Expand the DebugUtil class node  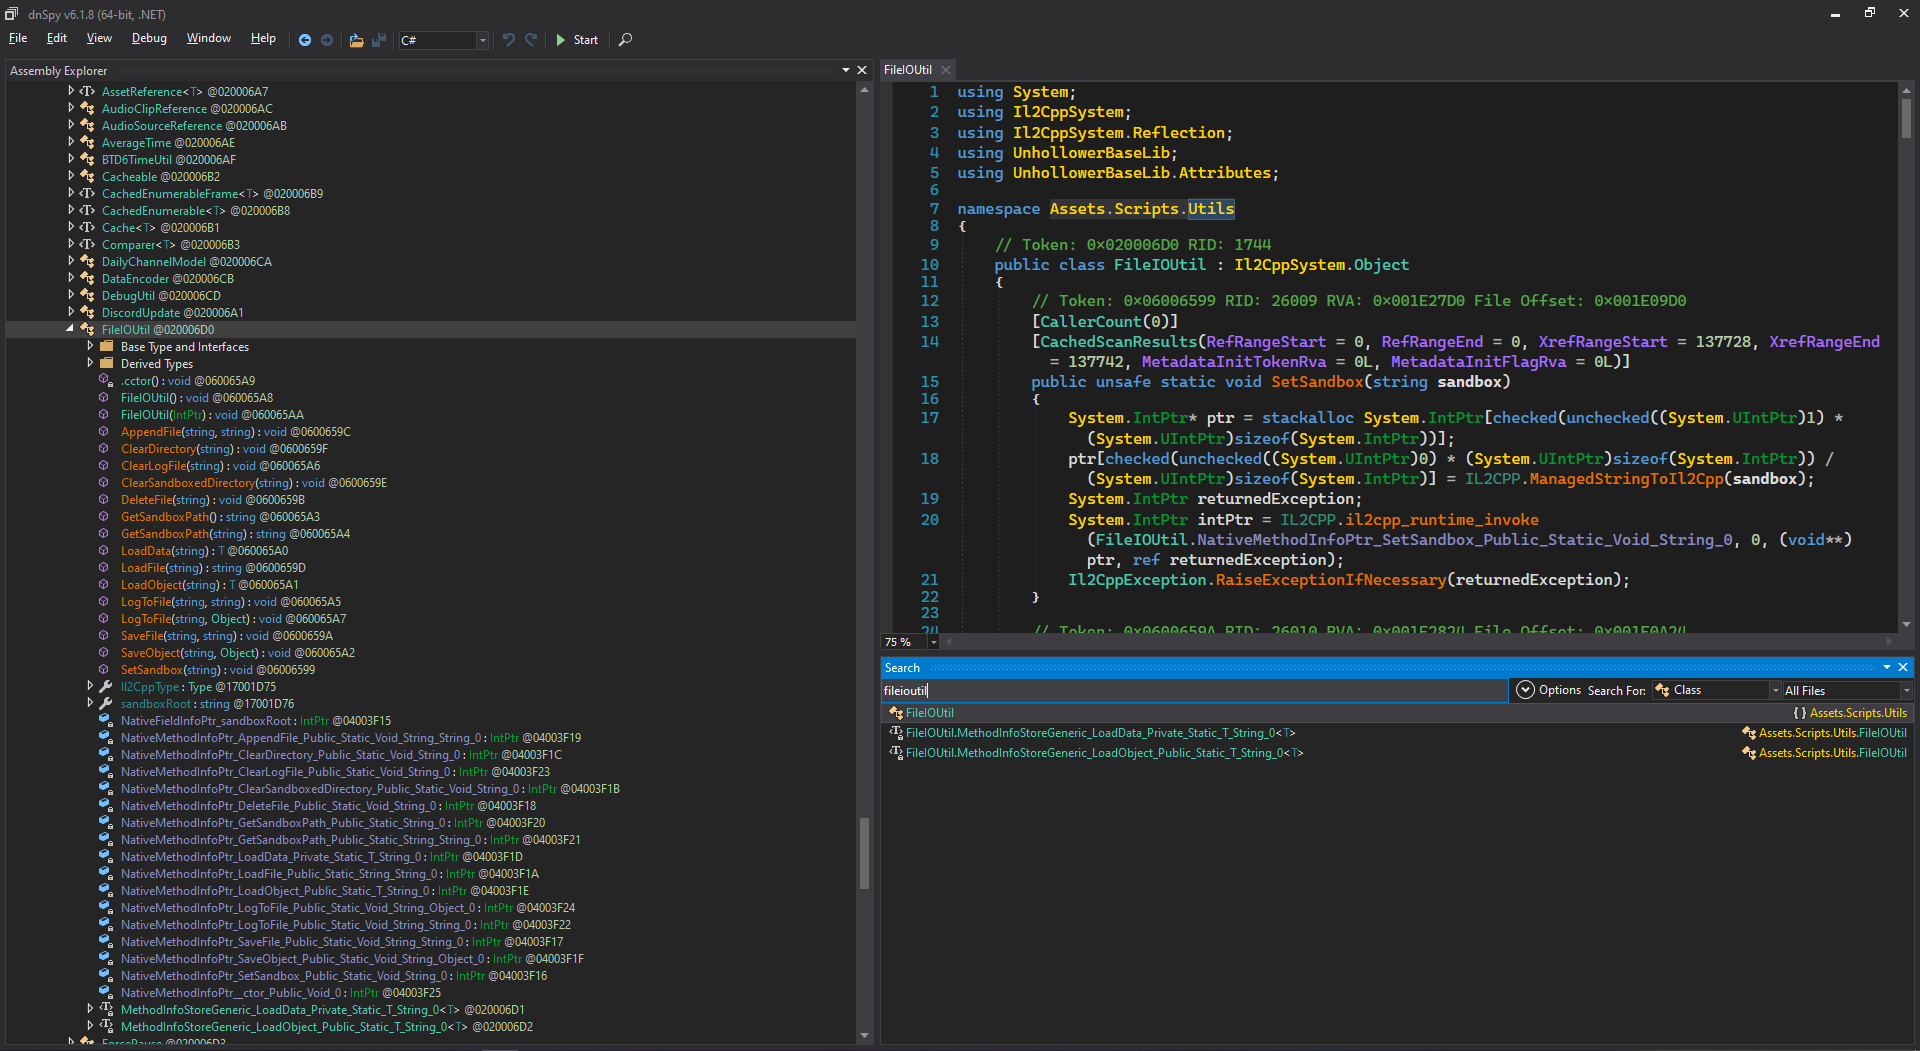[70, 295]
